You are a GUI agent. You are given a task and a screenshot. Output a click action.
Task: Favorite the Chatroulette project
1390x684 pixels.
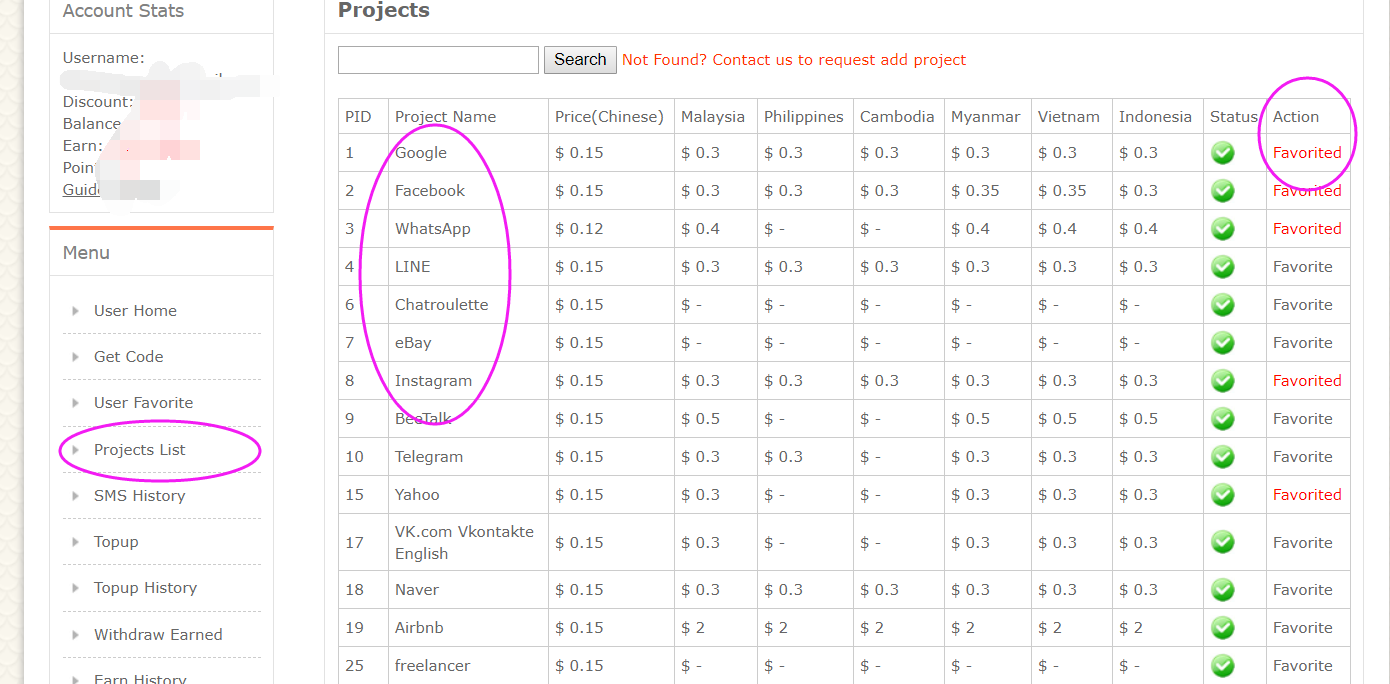[x=1302, y=305]
